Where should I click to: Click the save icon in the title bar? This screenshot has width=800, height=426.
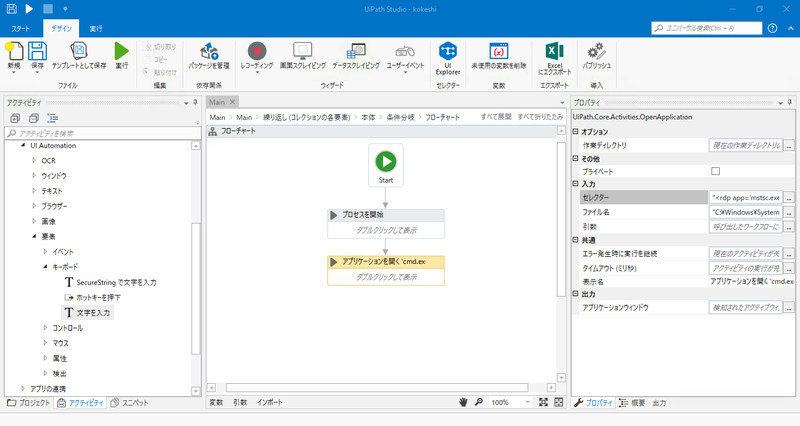tap(11, 9)
